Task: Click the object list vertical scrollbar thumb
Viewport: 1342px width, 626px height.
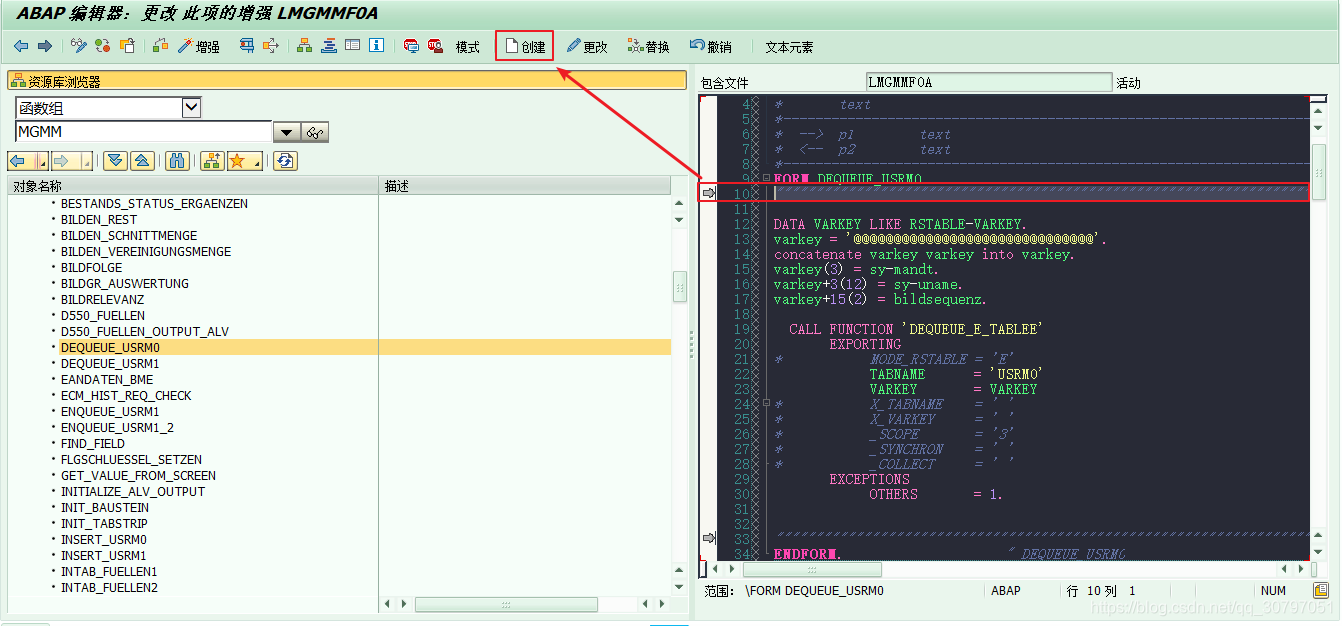Action: 679,286
